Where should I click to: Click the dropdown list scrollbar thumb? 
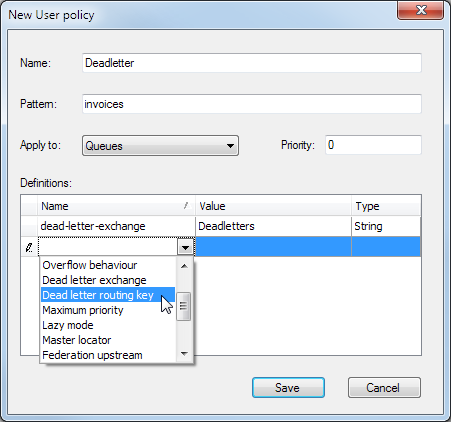(184, 306)
